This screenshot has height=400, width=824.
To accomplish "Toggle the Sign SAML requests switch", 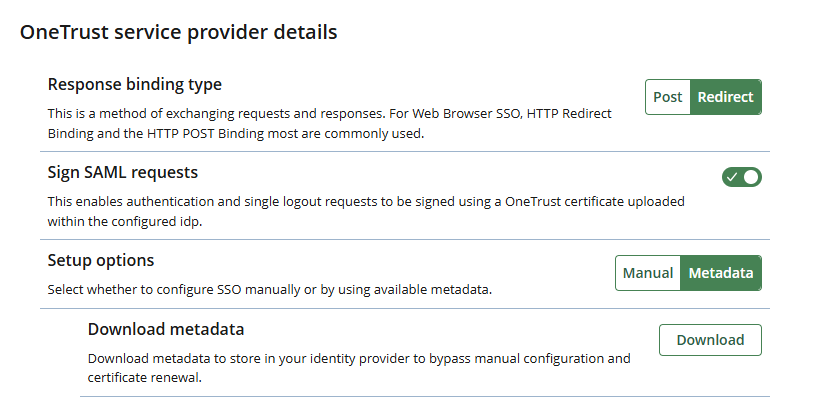I will (741, 177).
